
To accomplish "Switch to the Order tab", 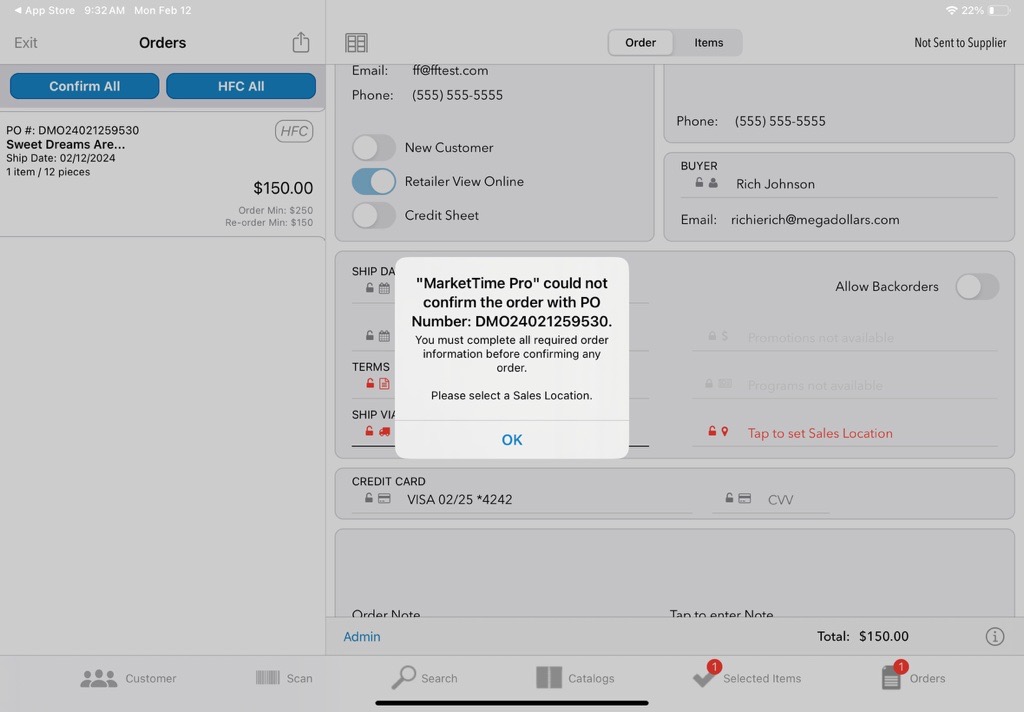I will [640, 42].
